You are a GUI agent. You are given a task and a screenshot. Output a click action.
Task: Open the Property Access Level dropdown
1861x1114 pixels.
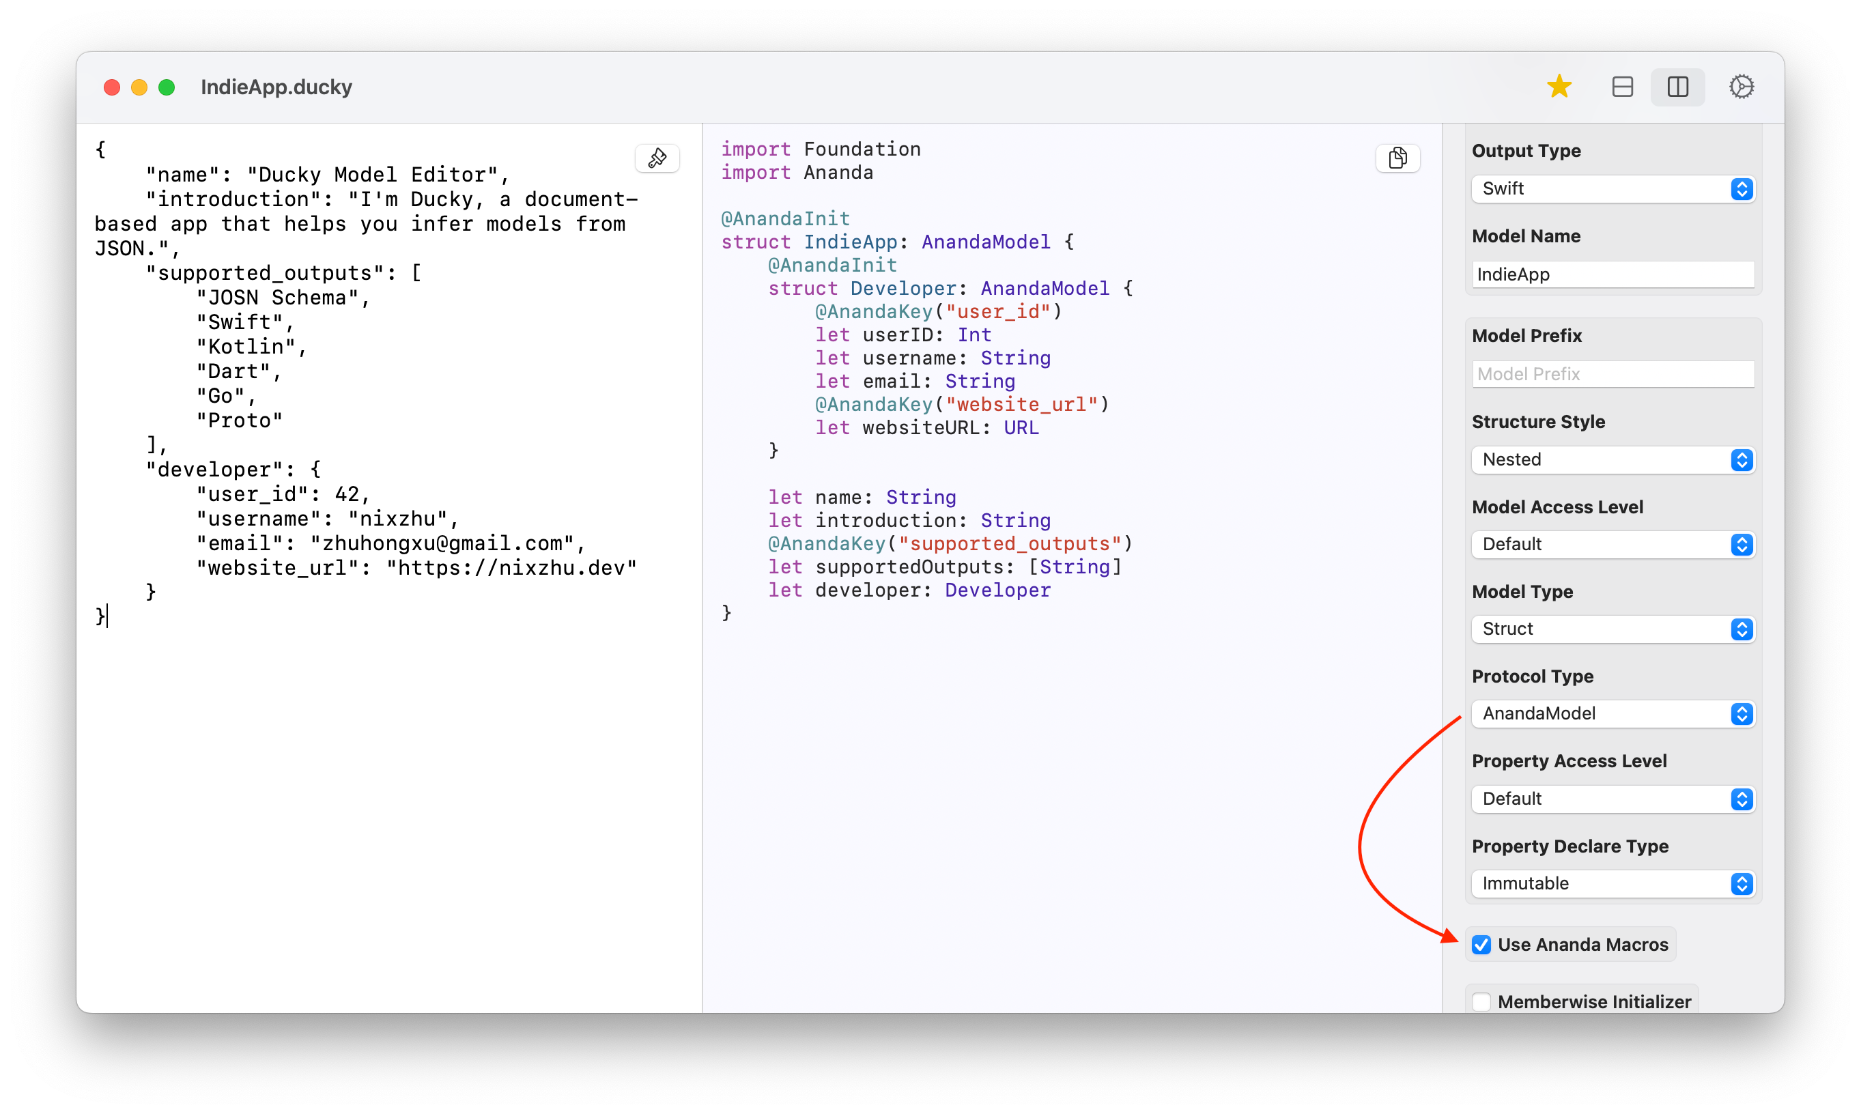tap(1613, 799)
